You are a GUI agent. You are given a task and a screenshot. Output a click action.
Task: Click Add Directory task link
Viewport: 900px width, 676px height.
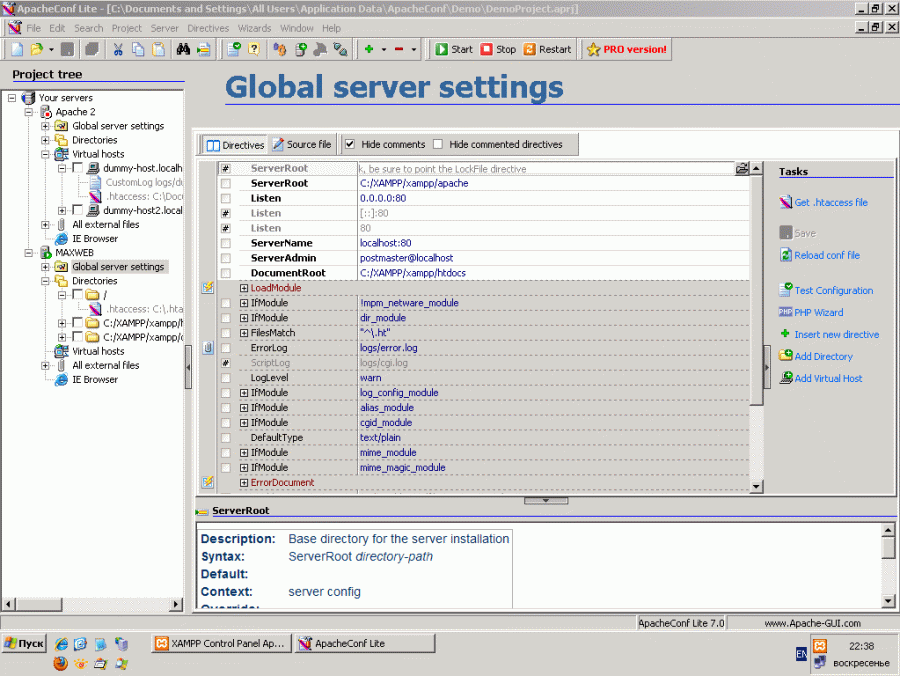pyautogui.click(x=823, y=356)
